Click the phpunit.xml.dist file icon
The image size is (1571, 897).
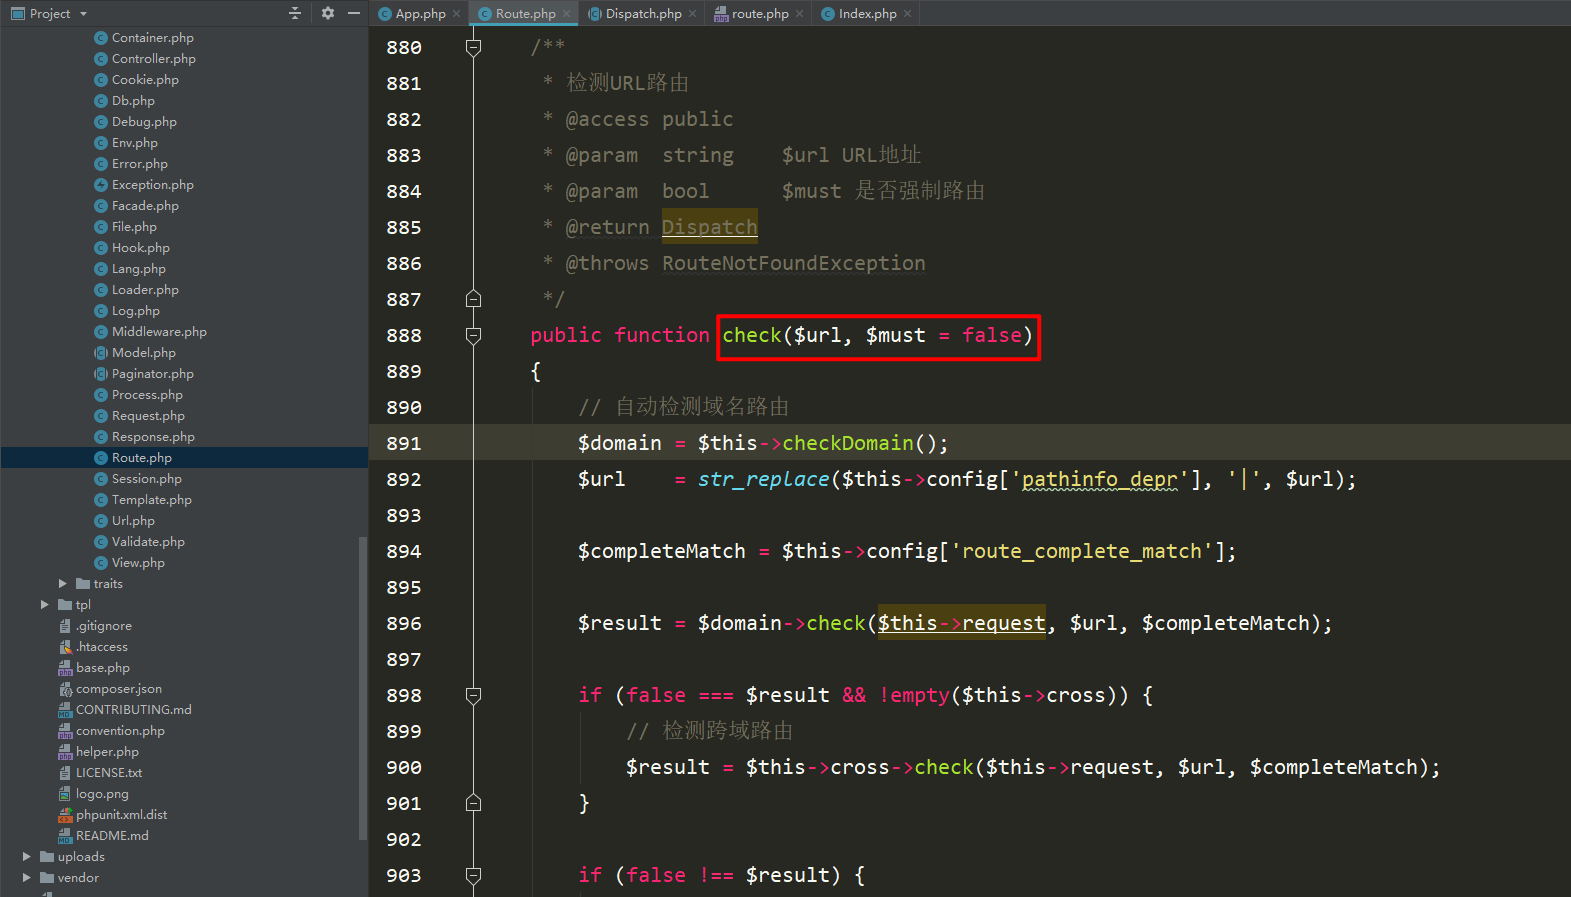pos(65,815)
